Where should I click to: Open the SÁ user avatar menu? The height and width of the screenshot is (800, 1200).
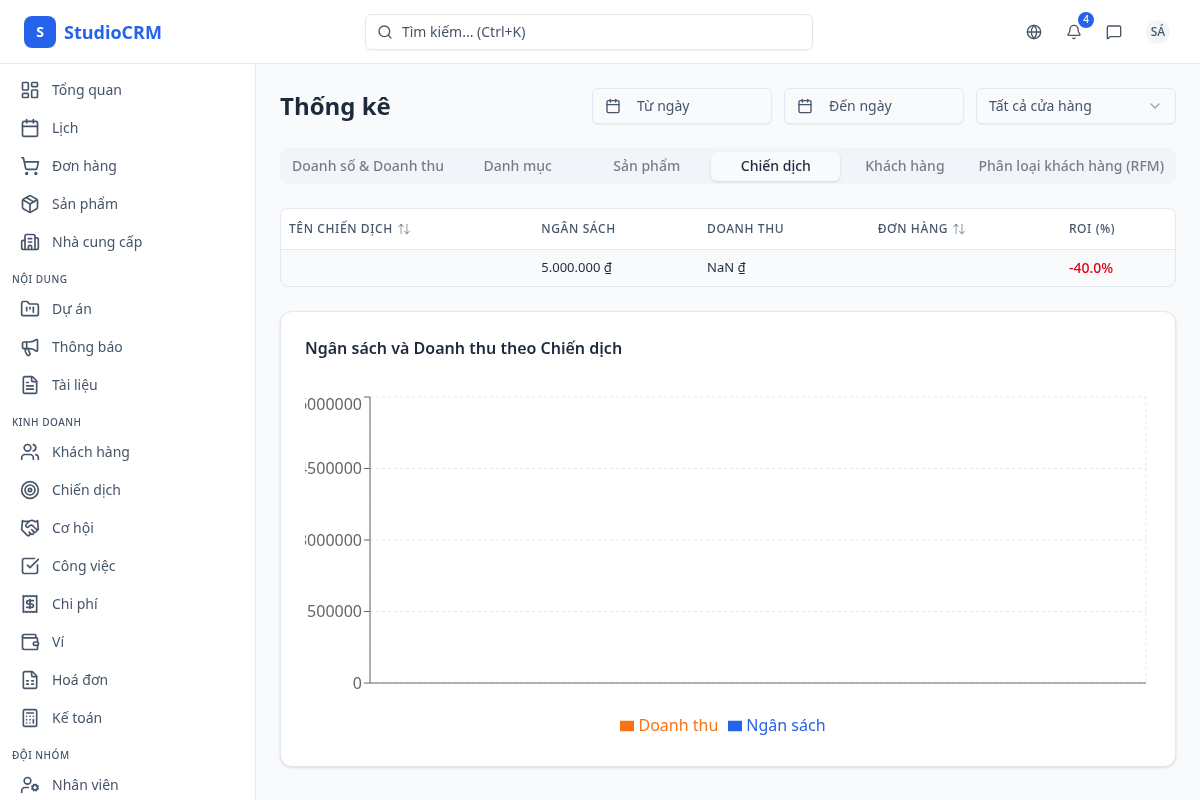[x=1157, y=32]
